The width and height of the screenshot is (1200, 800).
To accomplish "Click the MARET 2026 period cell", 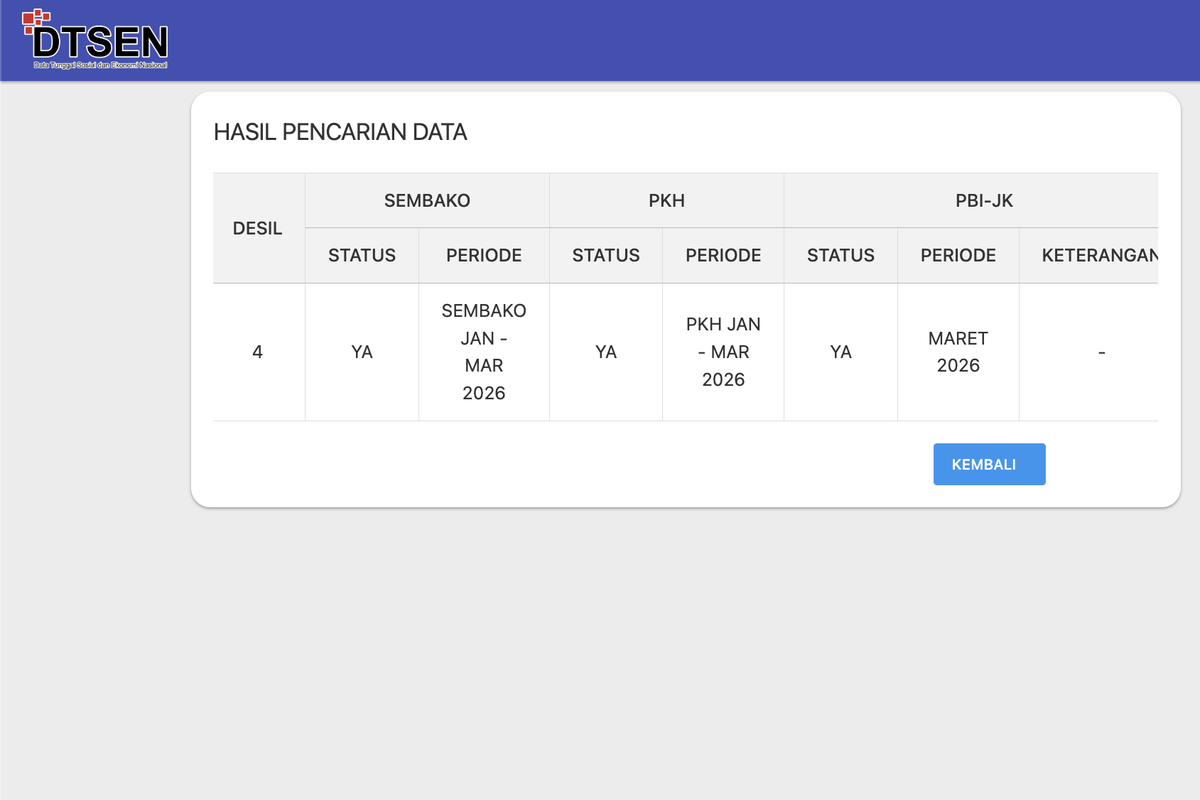I will (x=958, y=352).
